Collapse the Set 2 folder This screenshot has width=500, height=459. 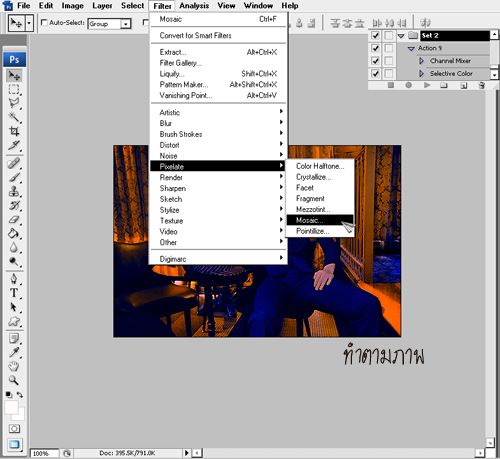point(401,35)
